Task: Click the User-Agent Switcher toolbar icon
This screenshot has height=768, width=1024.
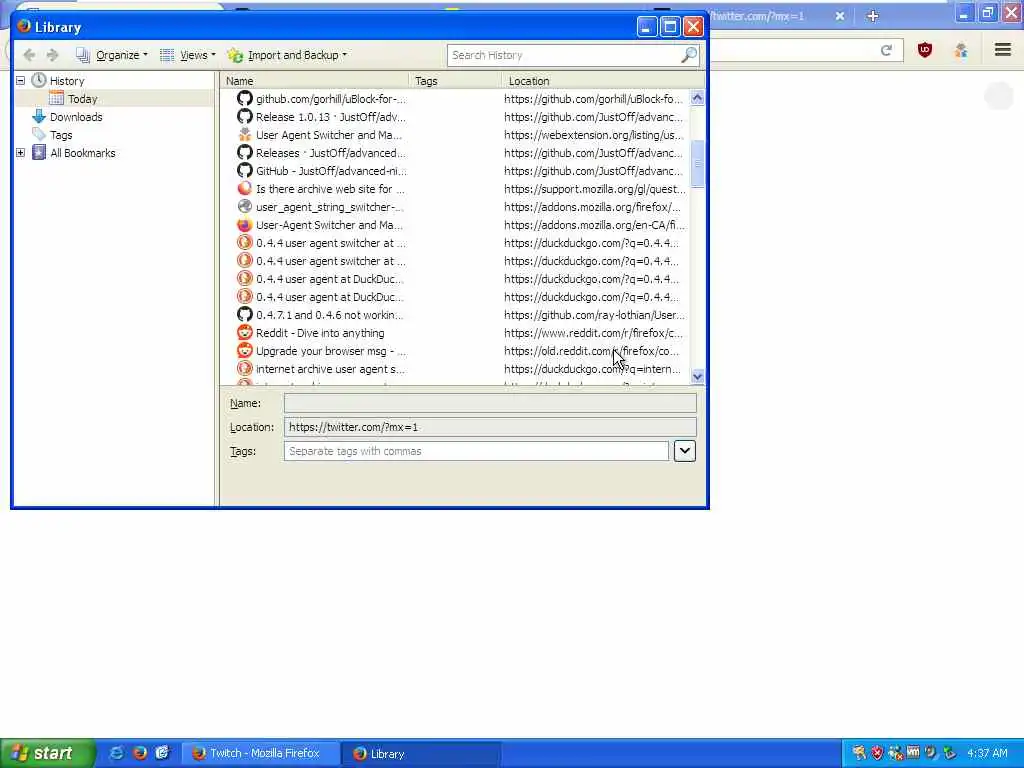Action: click(961, 50)
